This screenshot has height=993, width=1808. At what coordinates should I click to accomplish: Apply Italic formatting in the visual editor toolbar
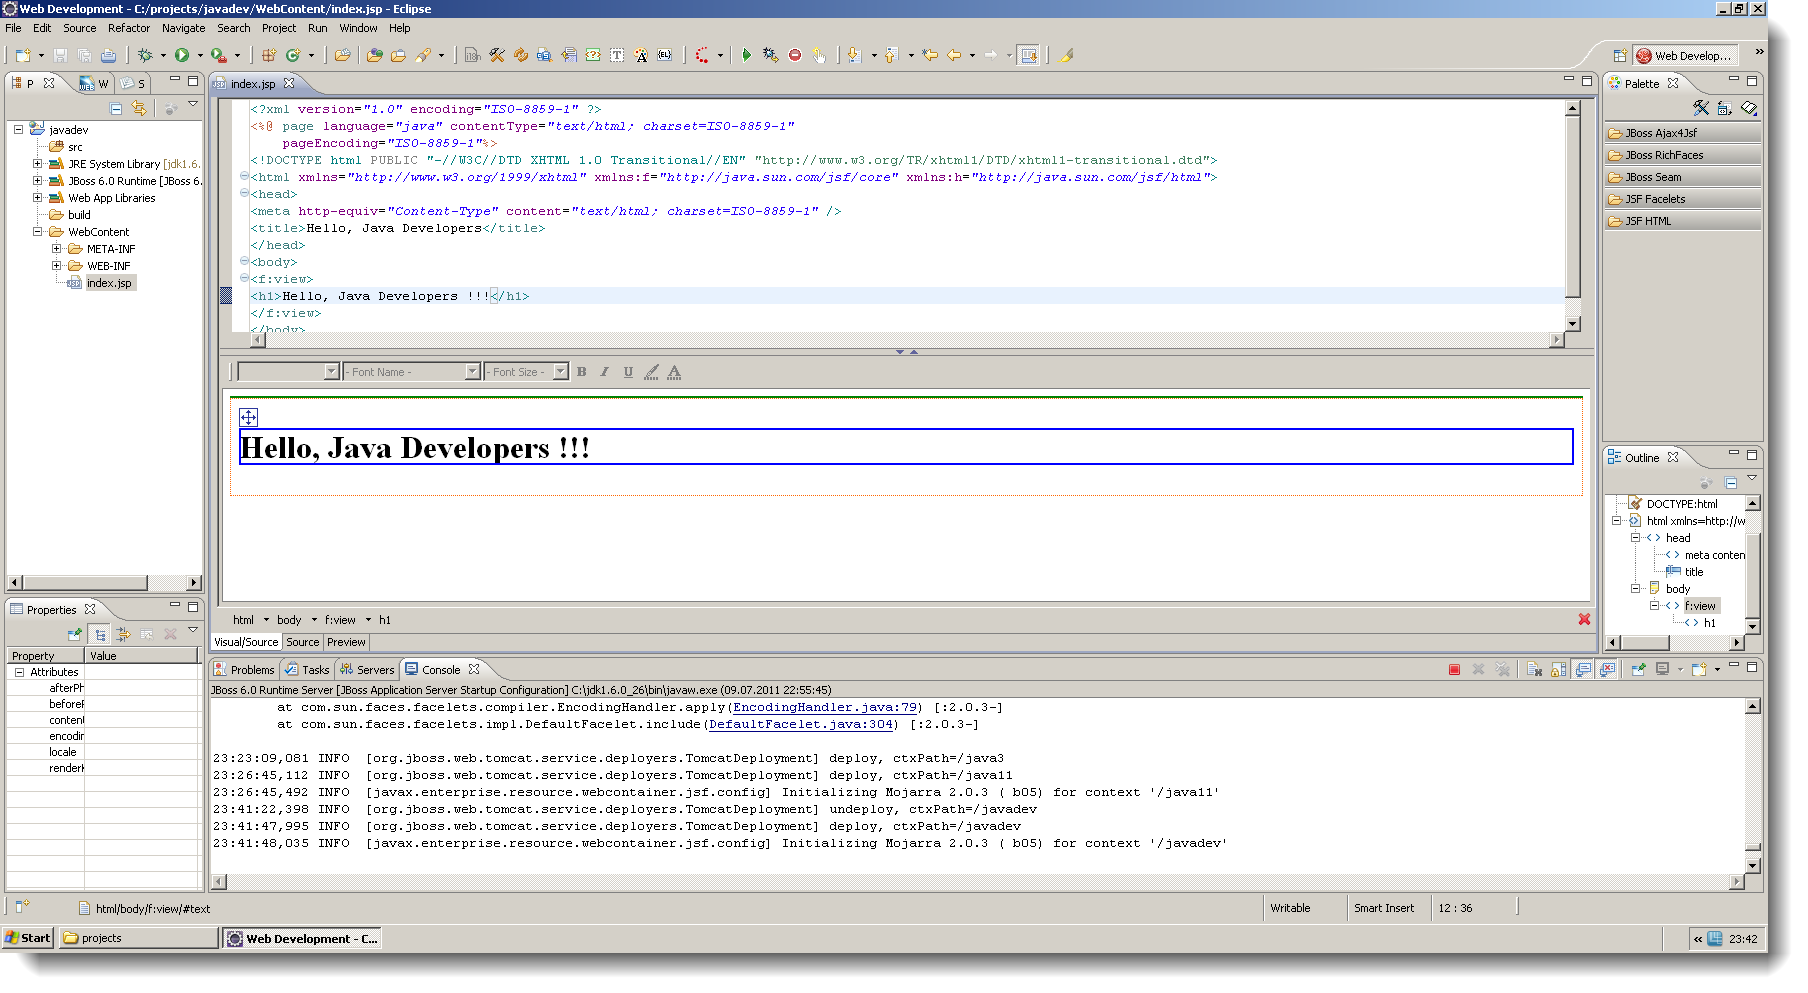(605, 371)
